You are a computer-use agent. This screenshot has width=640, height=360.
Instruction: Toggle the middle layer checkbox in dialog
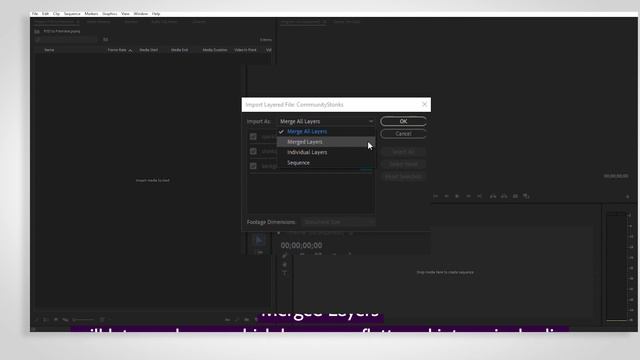pyautogui.click(x=253, y=151)
